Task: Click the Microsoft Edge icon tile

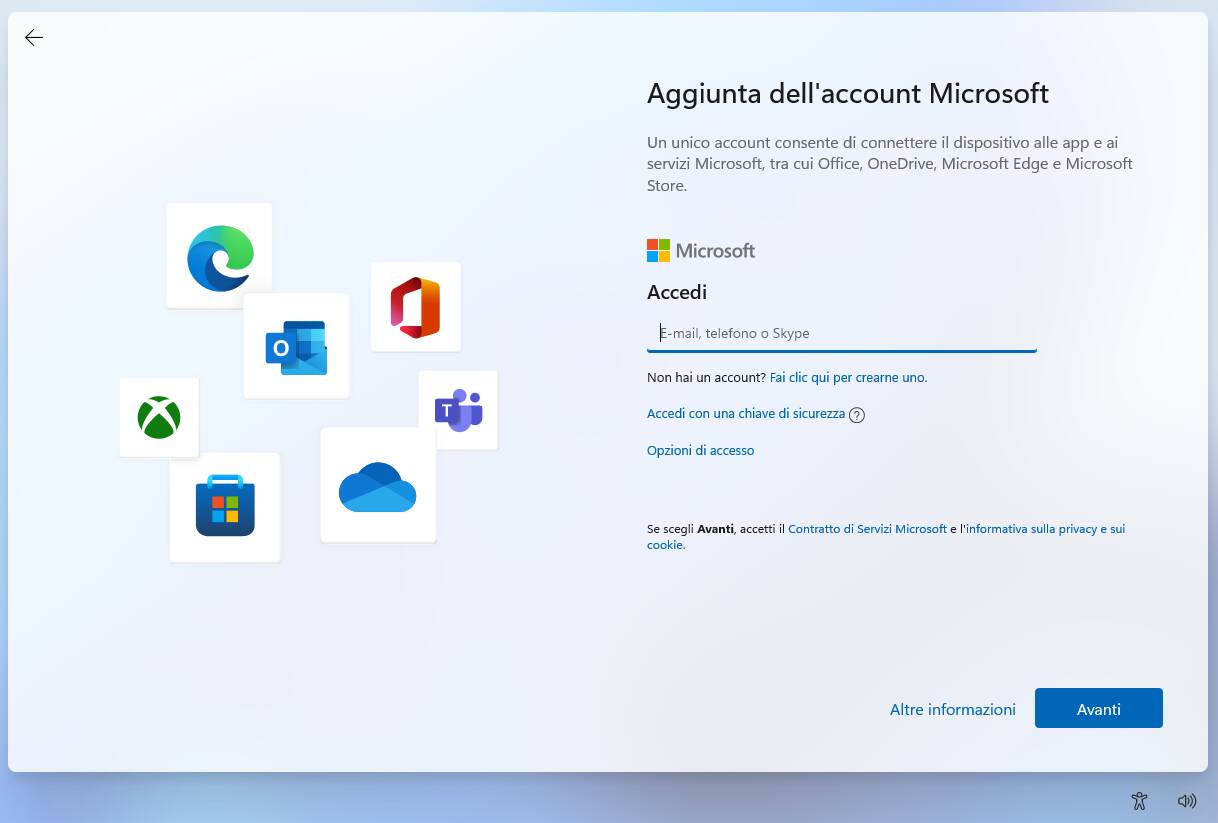Action: pos(219,256)
